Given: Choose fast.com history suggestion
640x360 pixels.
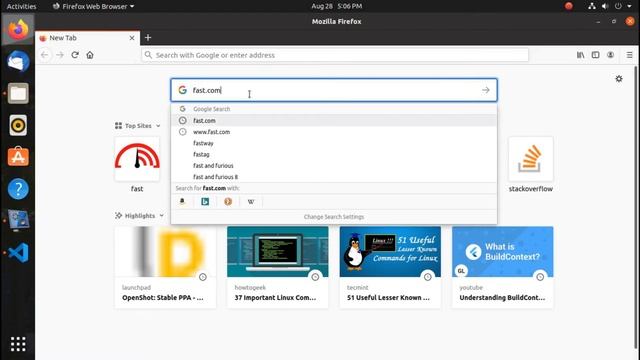Looking at the screenshot, I should click(334, 120).
